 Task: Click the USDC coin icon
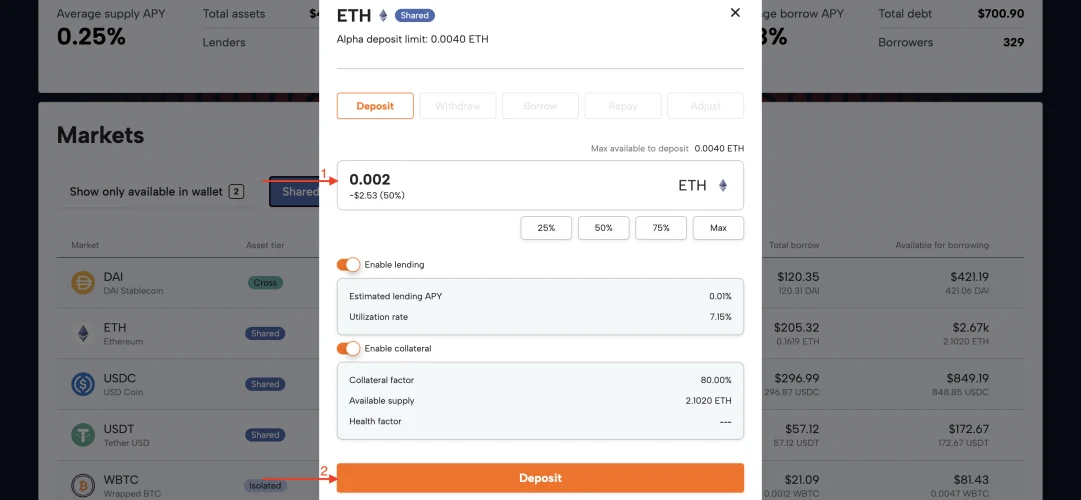tap(83, 384)
